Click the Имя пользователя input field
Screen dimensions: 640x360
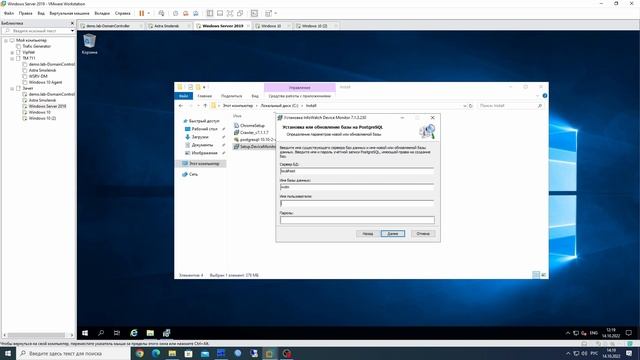coord(357,203)
